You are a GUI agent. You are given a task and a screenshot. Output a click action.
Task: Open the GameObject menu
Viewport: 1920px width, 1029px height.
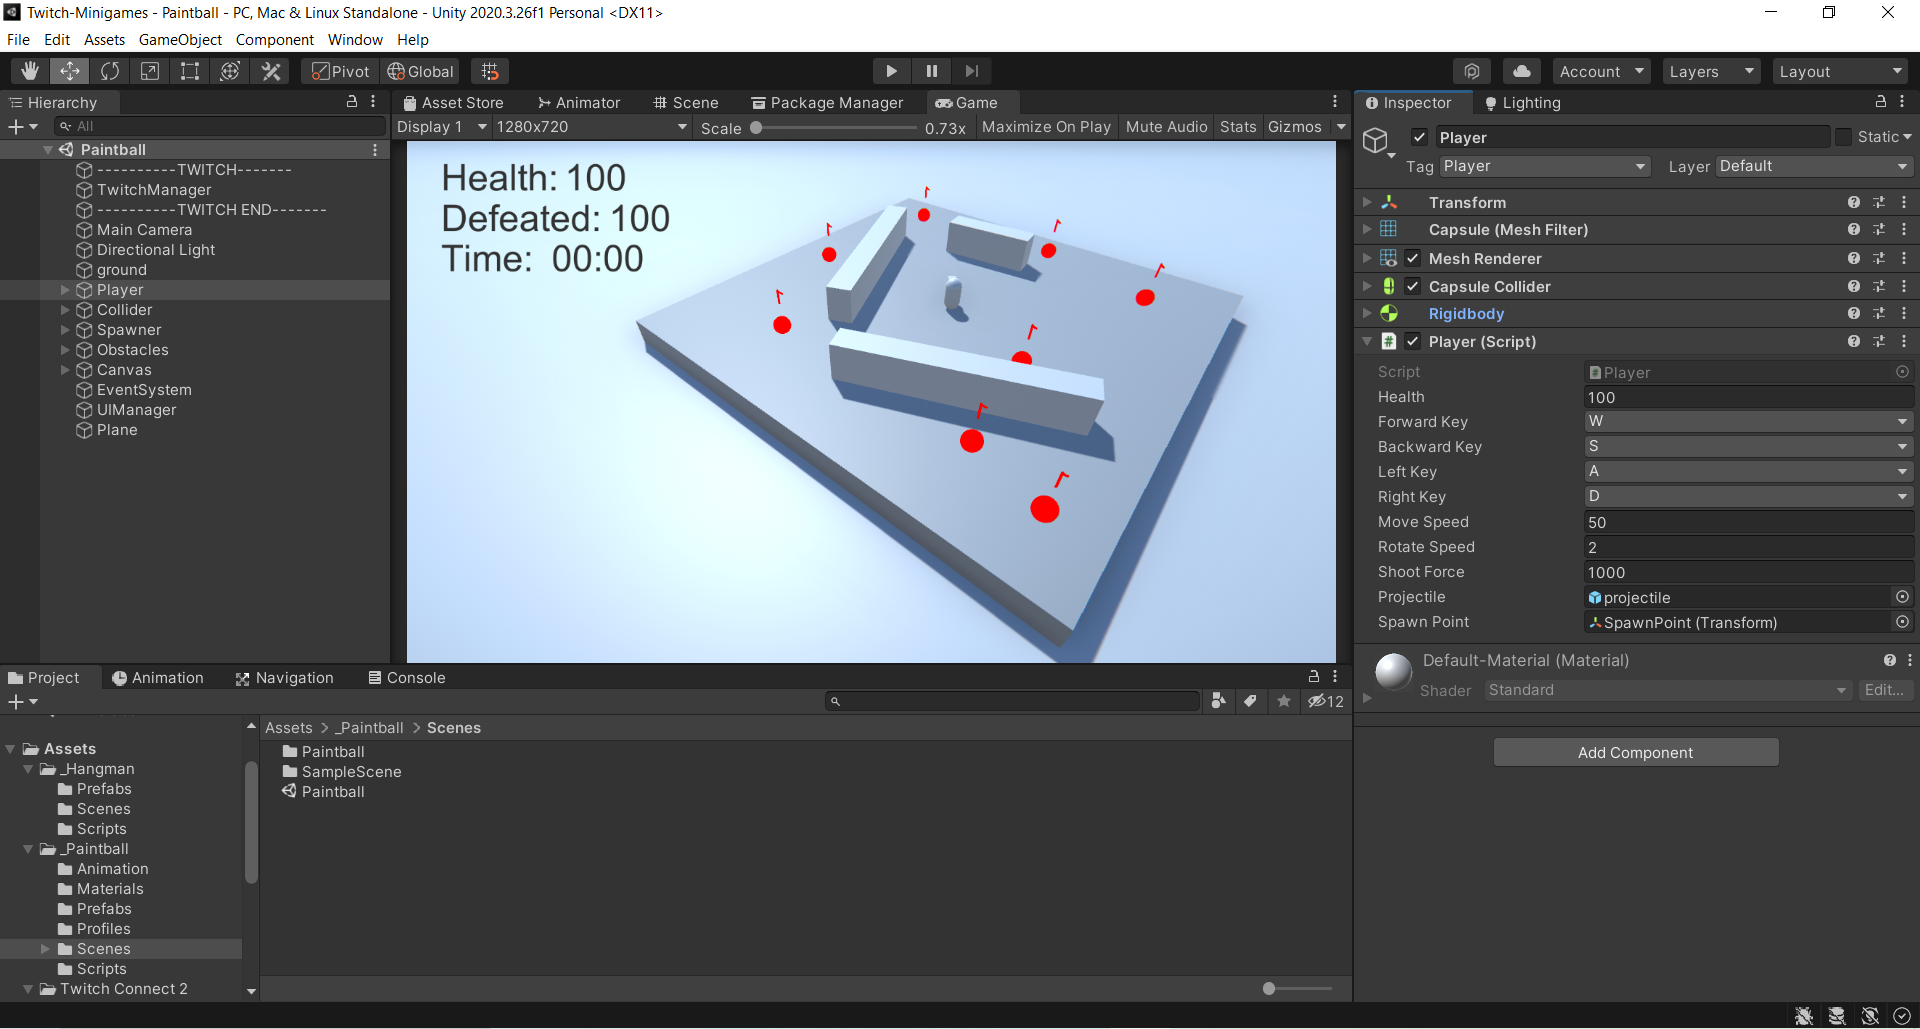click(x=180, y=40)
